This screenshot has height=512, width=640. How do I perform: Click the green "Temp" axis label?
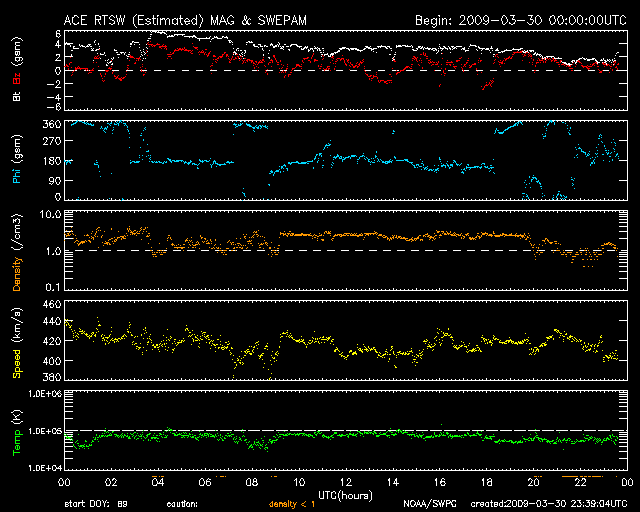[x=17, y=443]
